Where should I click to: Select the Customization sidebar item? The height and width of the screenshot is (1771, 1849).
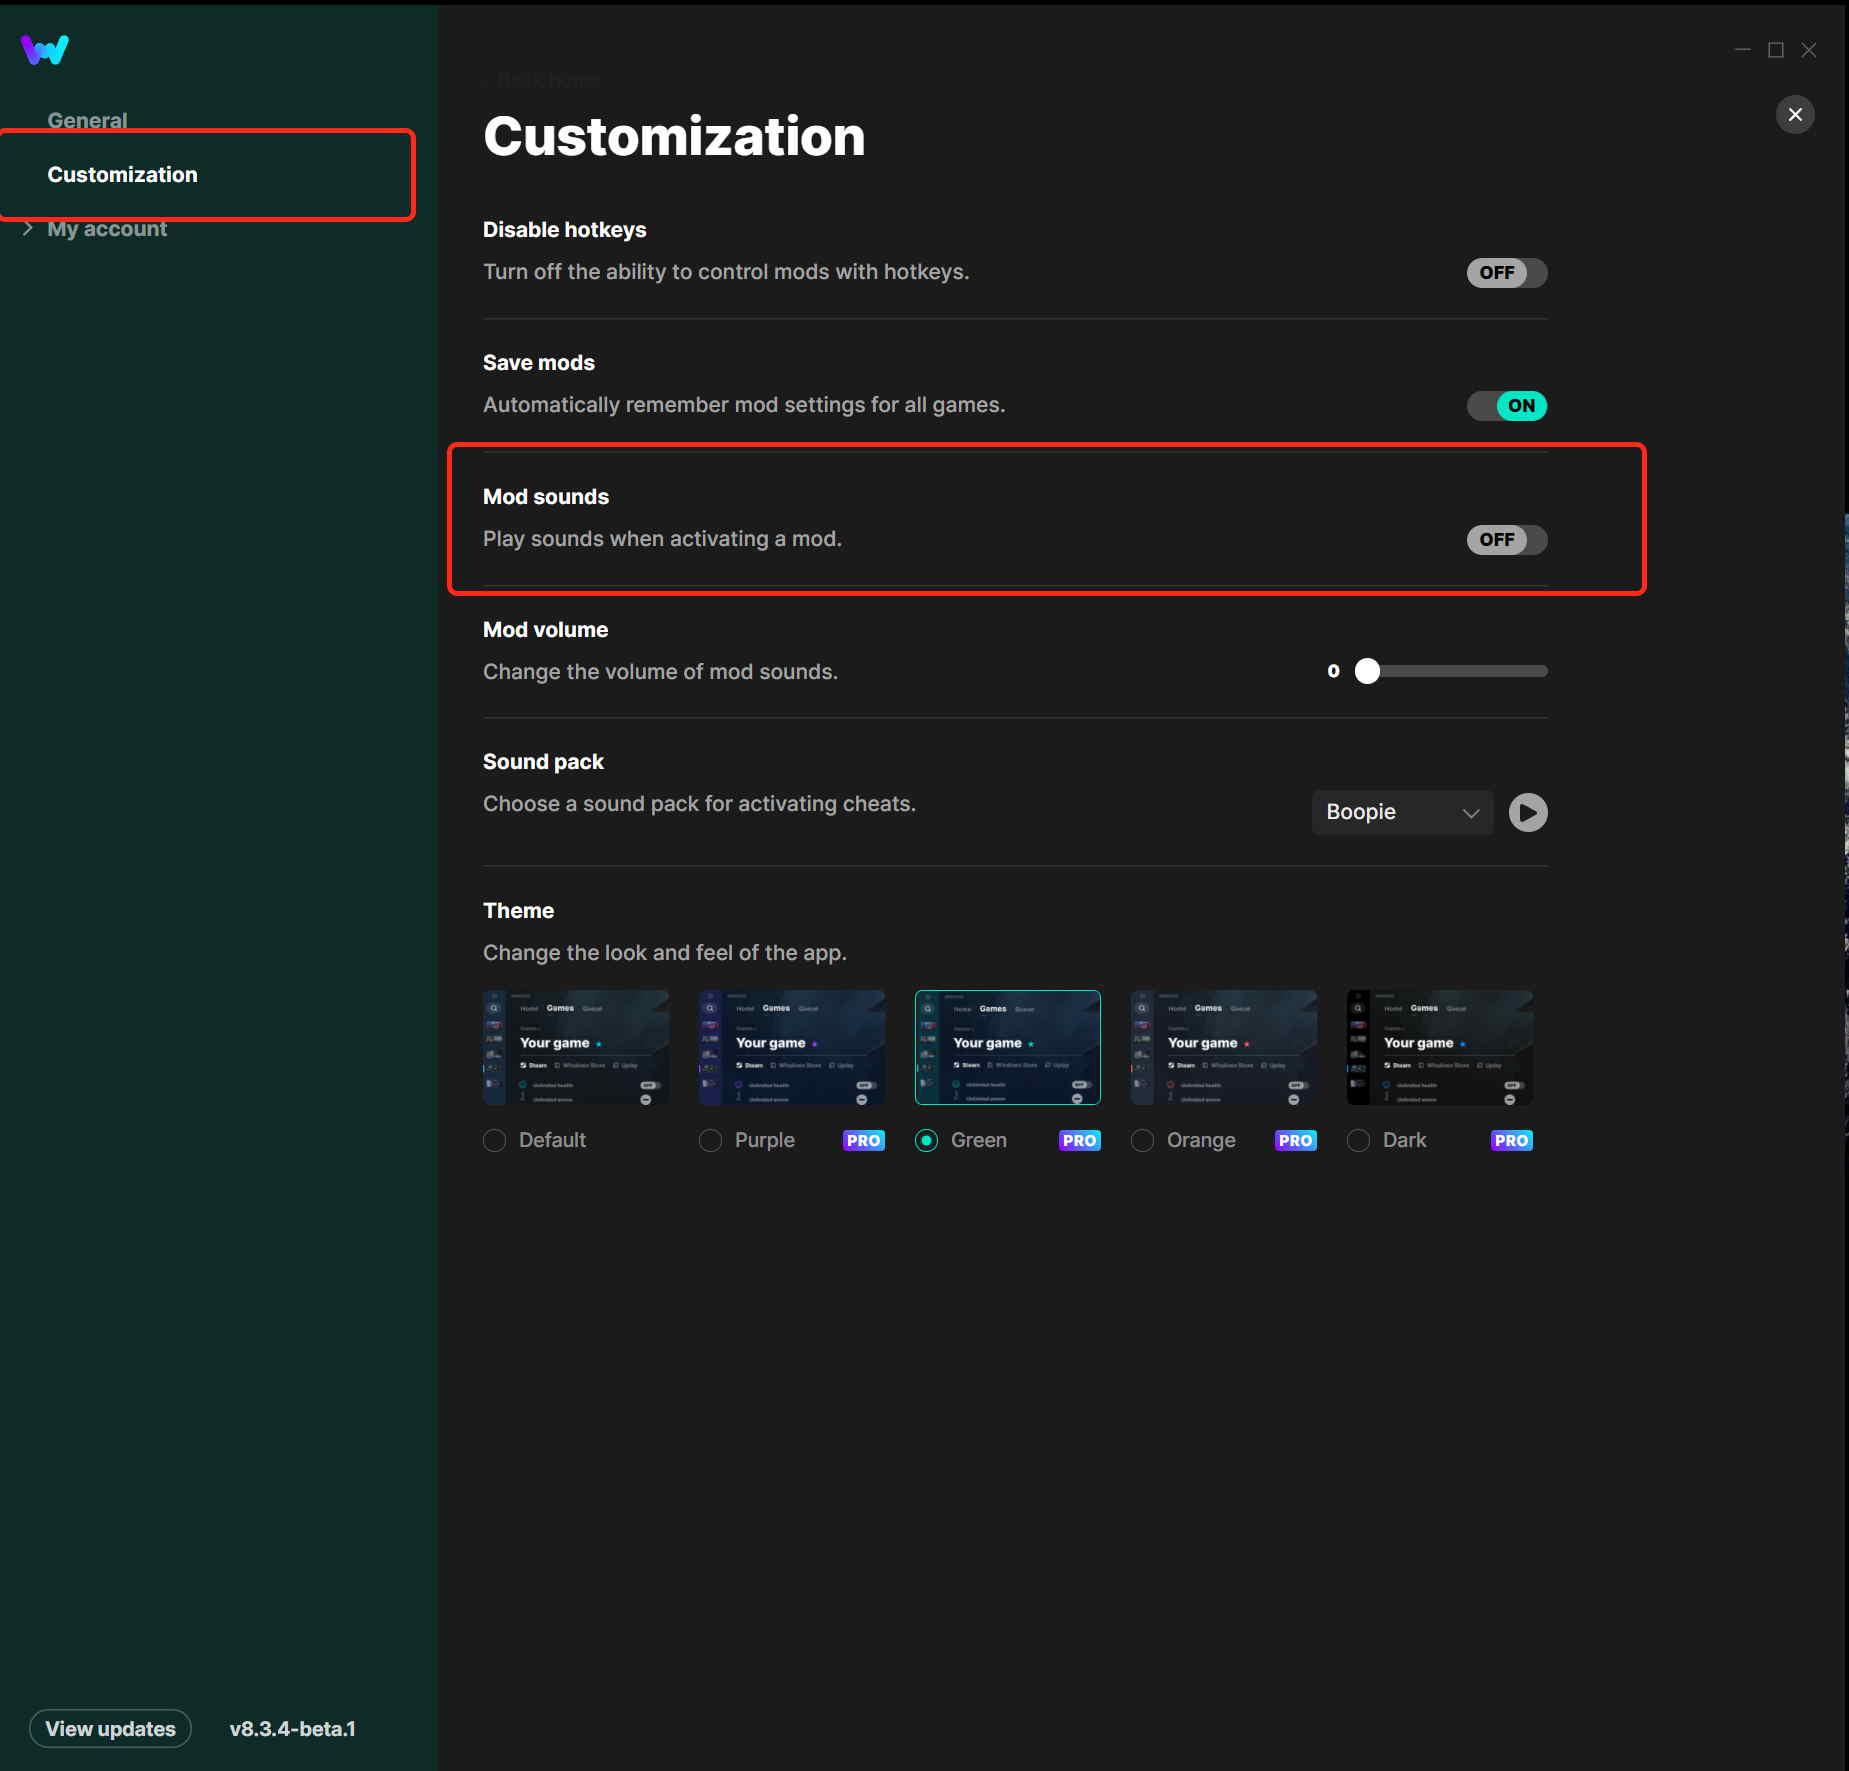(x=123, y=175)
